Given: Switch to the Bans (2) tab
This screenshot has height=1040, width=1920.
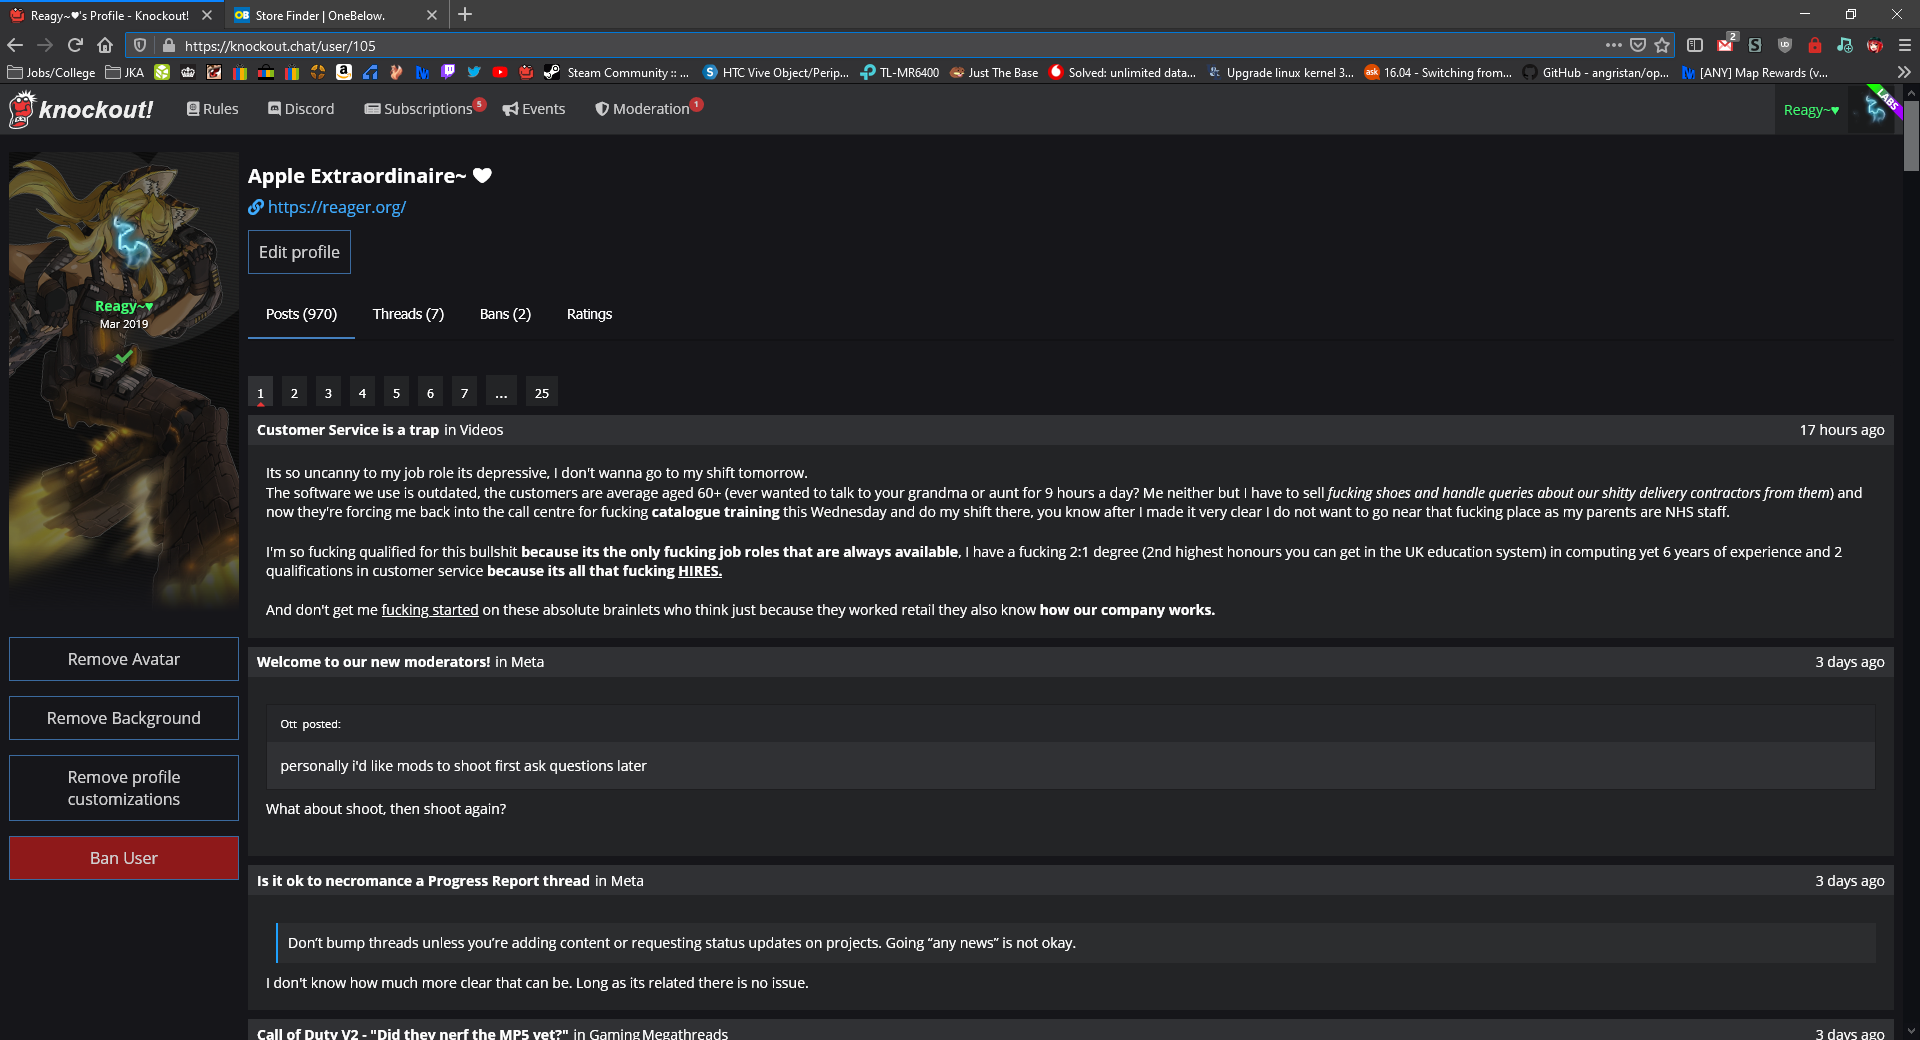Looking at the screenshot, I should click(x=505, y=314).
